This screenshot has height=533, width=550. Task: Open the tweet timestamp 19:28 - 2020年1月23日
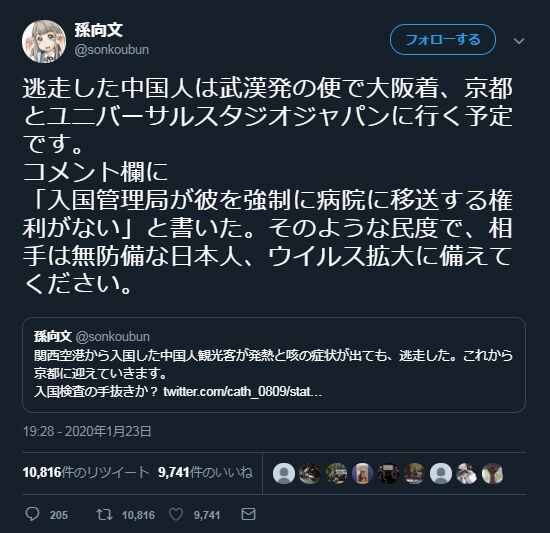click(87, 431)
